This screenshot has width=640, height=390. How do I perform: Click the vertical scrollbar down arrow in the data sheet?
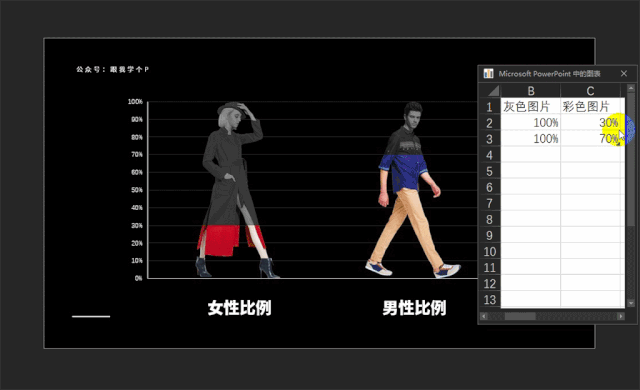[x=631, y=303]
